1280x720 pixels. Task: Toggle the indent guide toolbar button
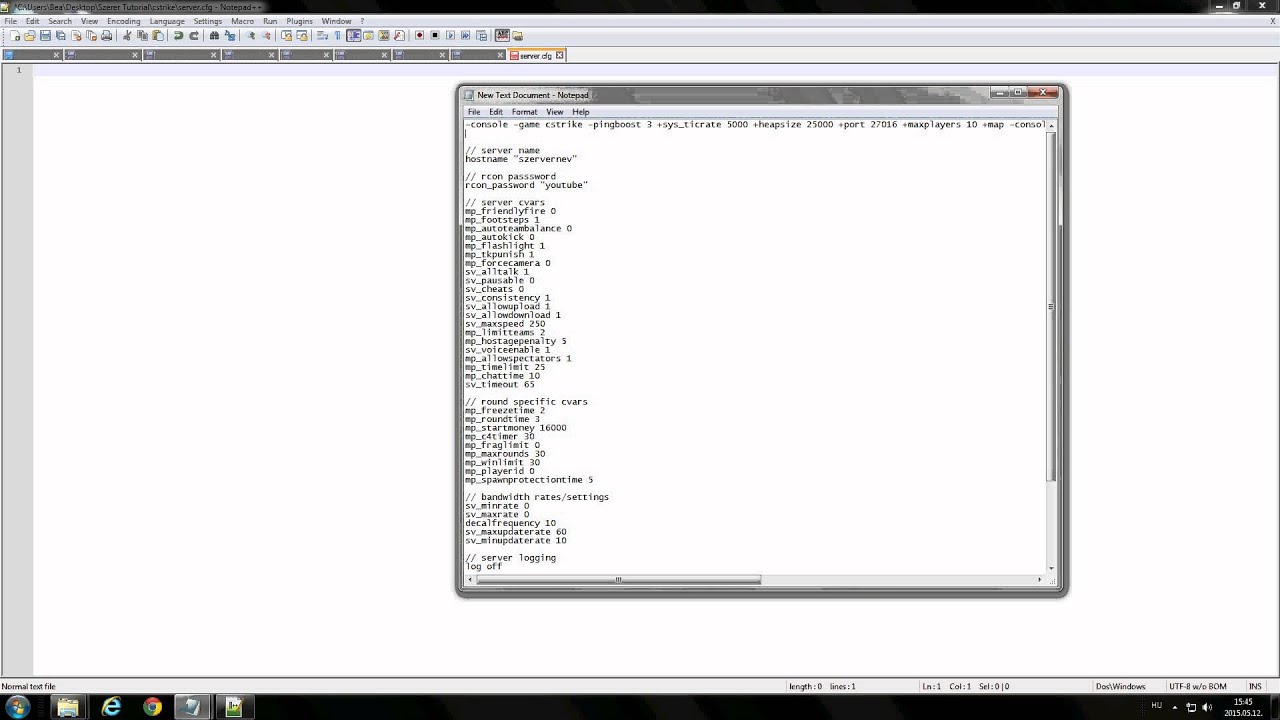pyautogui.click(x=353, y=35)
